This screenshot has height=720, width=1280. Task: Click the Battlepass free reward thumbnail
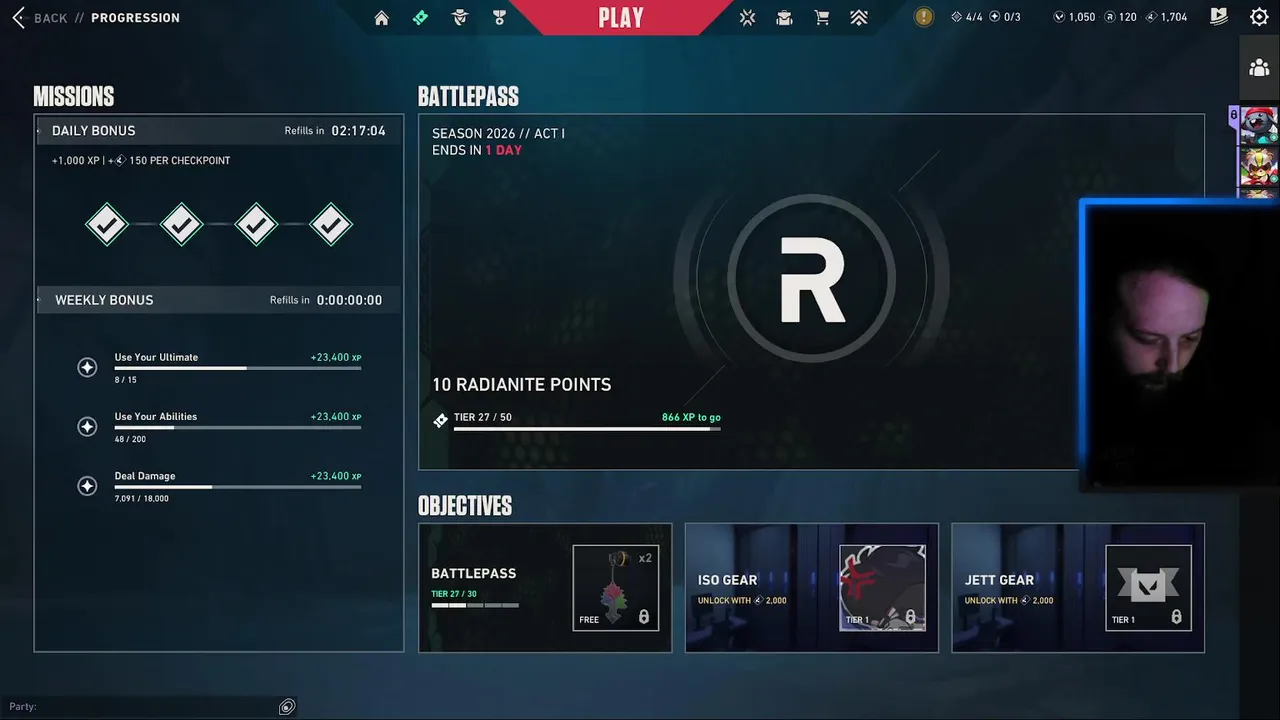tap(615, 588)
